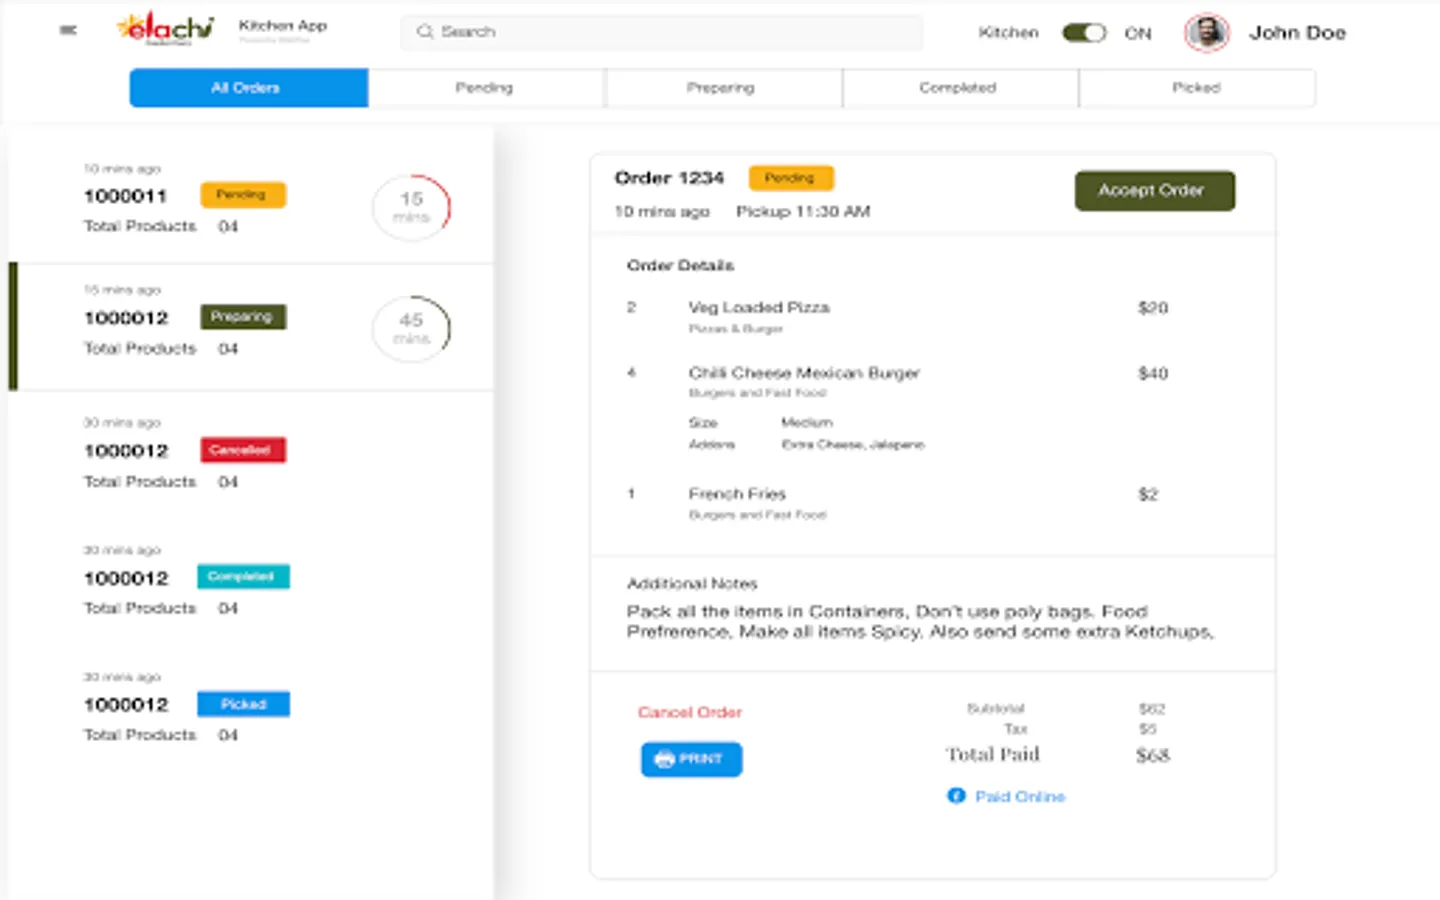Viewport: 1440px width, 900px height.
Task: Click the search magnifier icon
Action: pyautogui.click(x=425, y=32)
